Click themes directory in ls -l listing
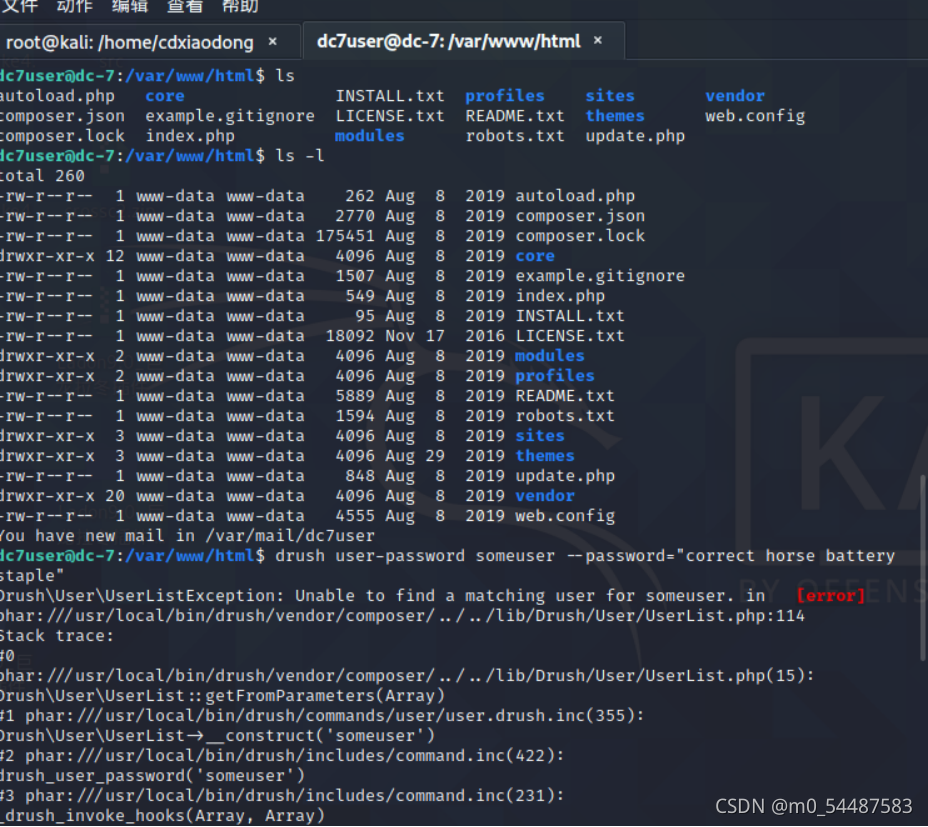Viewport: 928px width, 827px height. click(545, 456)
